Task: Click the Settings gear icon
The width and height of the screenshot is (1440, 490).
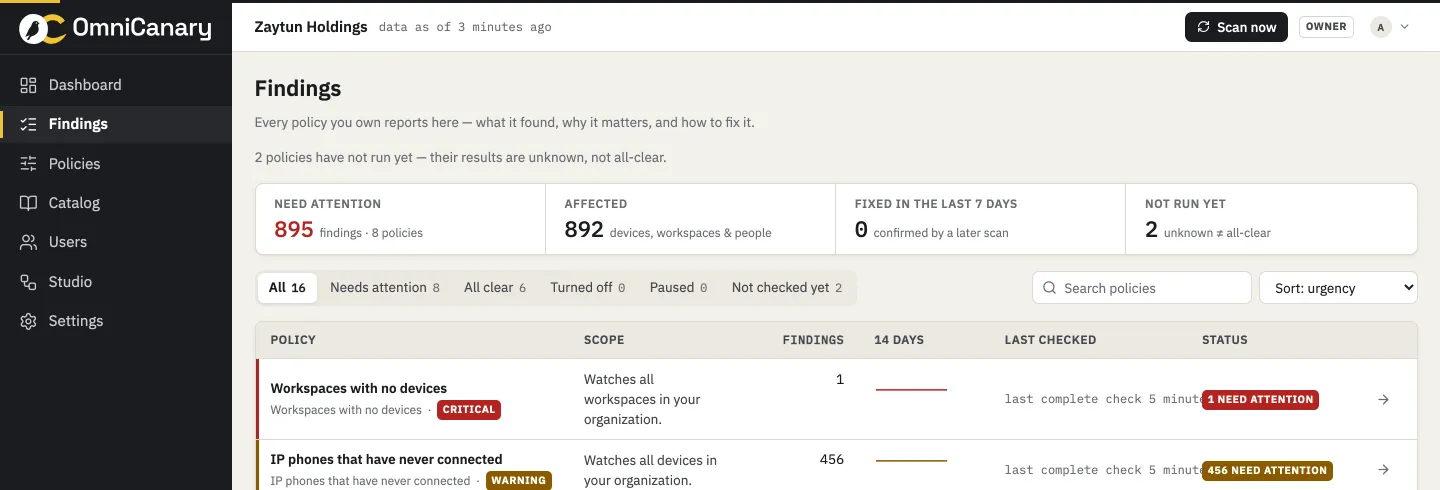Action: [29, 321]
